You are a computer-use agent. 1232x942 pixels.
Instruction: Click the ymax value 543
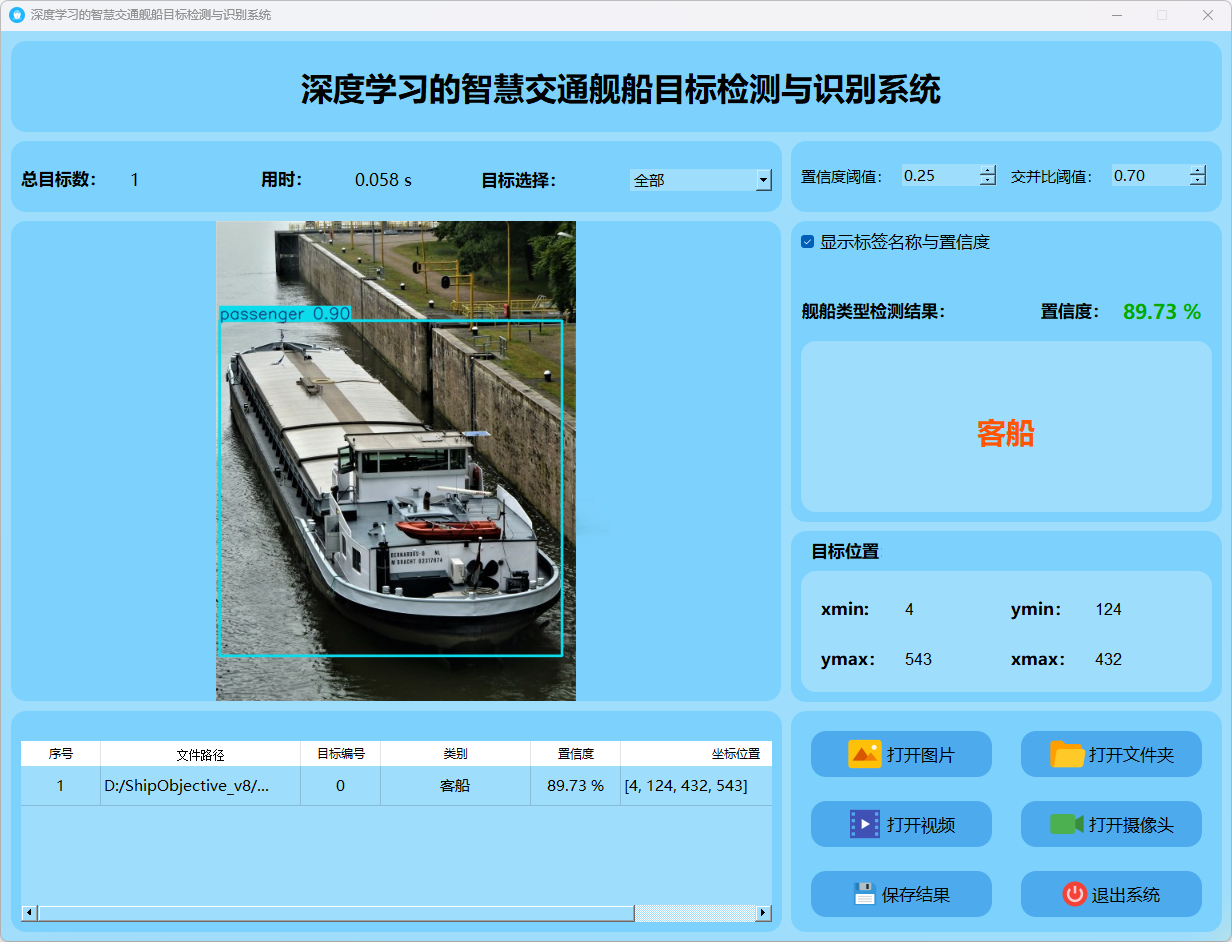pos(918,659)
